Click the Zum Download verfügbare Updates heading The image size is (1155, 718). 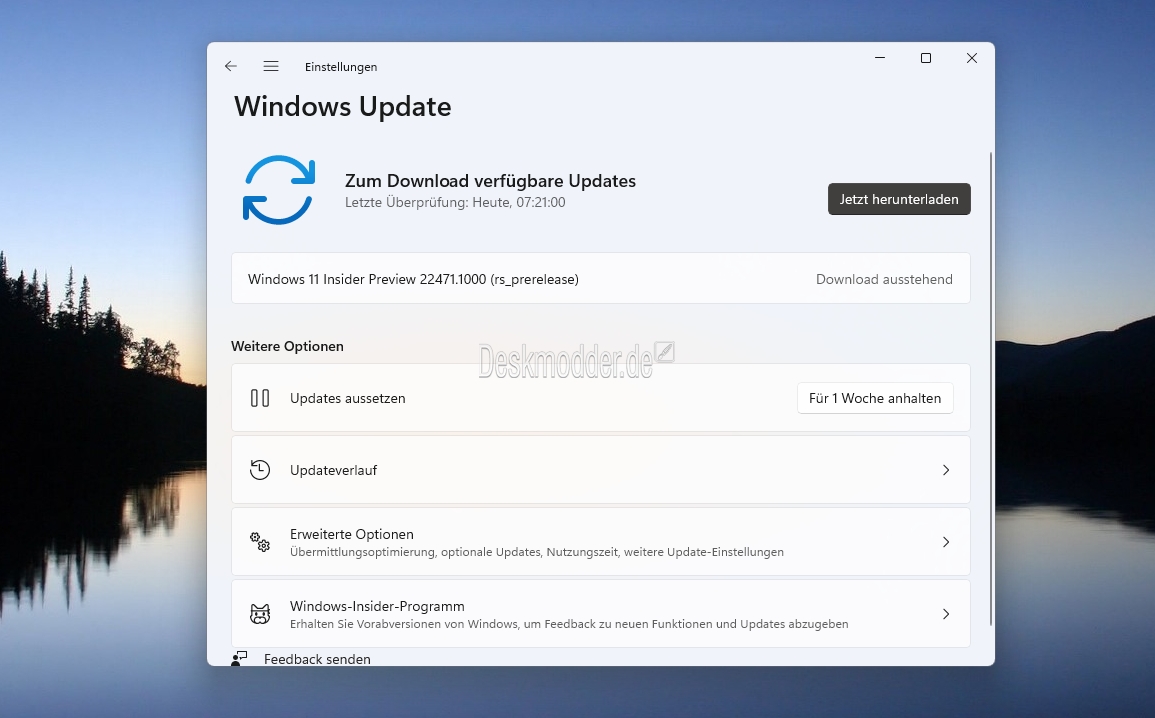click(x=491, y=180)
